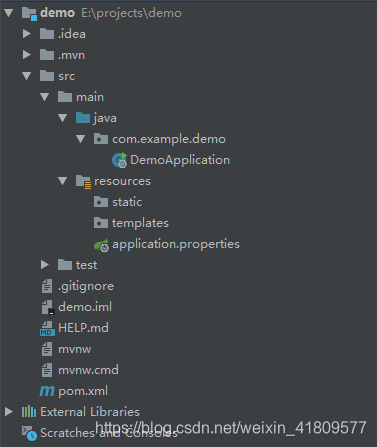The height and width of the screenshot is (447, 377).
Task: Select the test folder name
Action: point(87,265)
